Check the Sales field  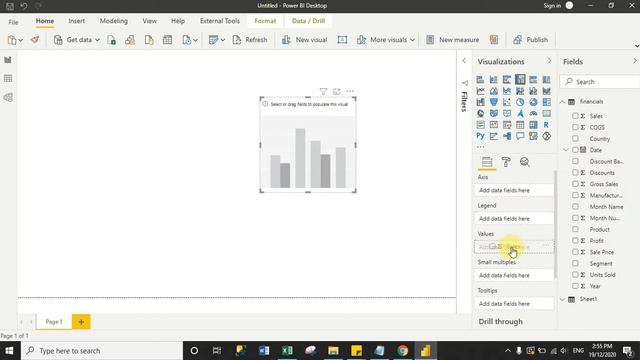(575, 116)
